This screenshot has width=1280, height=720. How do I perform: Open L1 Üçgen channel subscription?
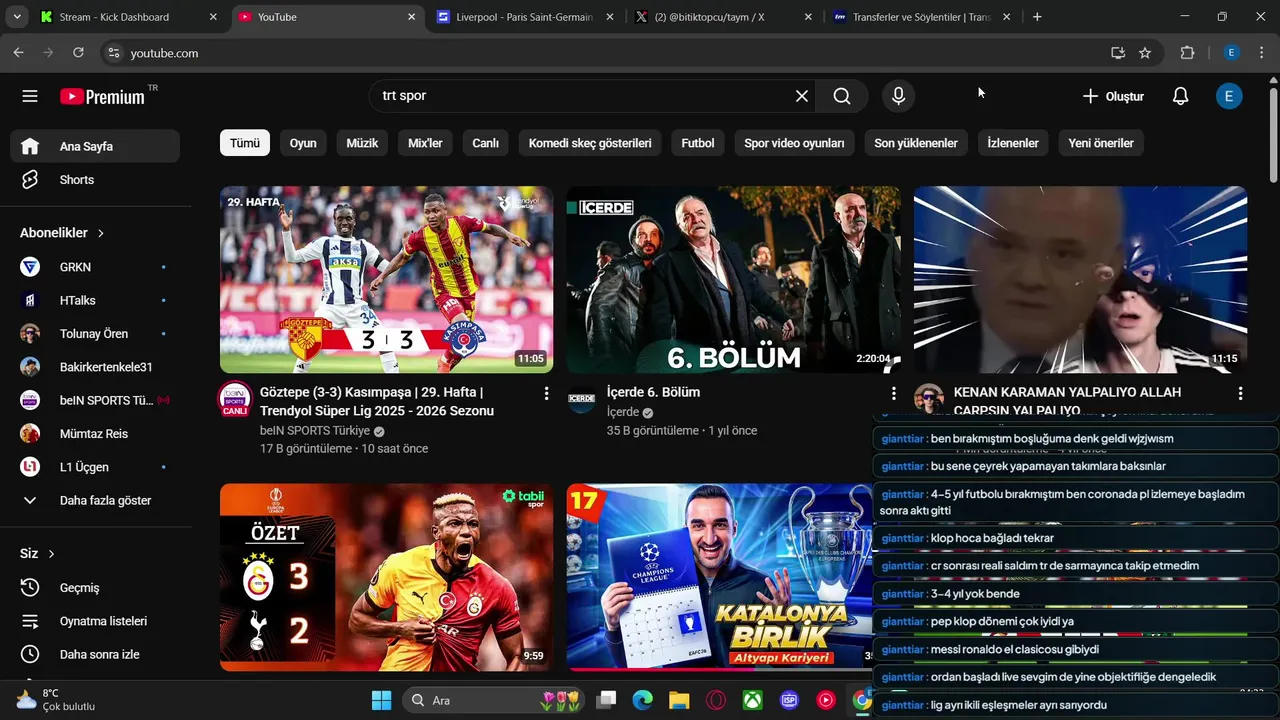pyautogui.click(x=96, y=467)
